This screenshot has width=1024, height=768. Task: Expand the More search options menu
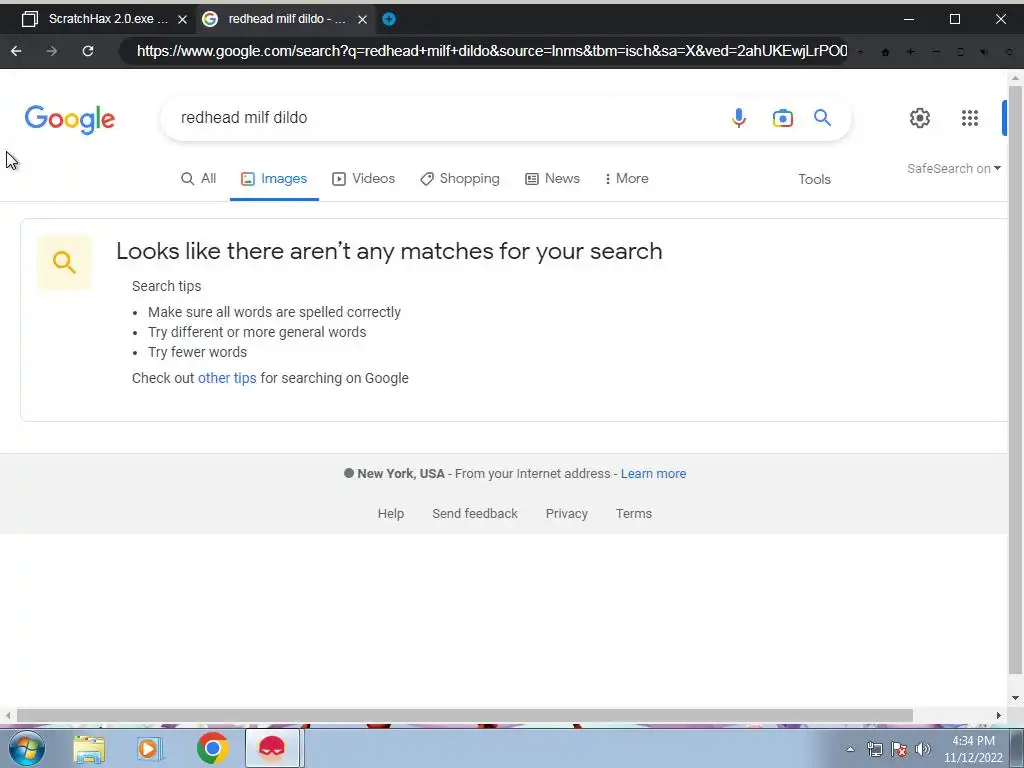(626, 178)
